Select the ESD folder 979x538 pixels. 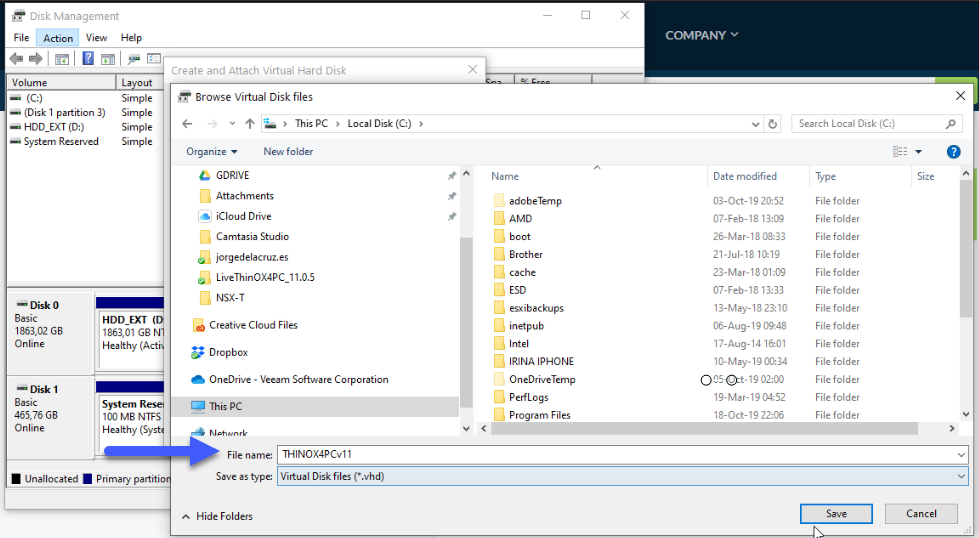point(518,290)
